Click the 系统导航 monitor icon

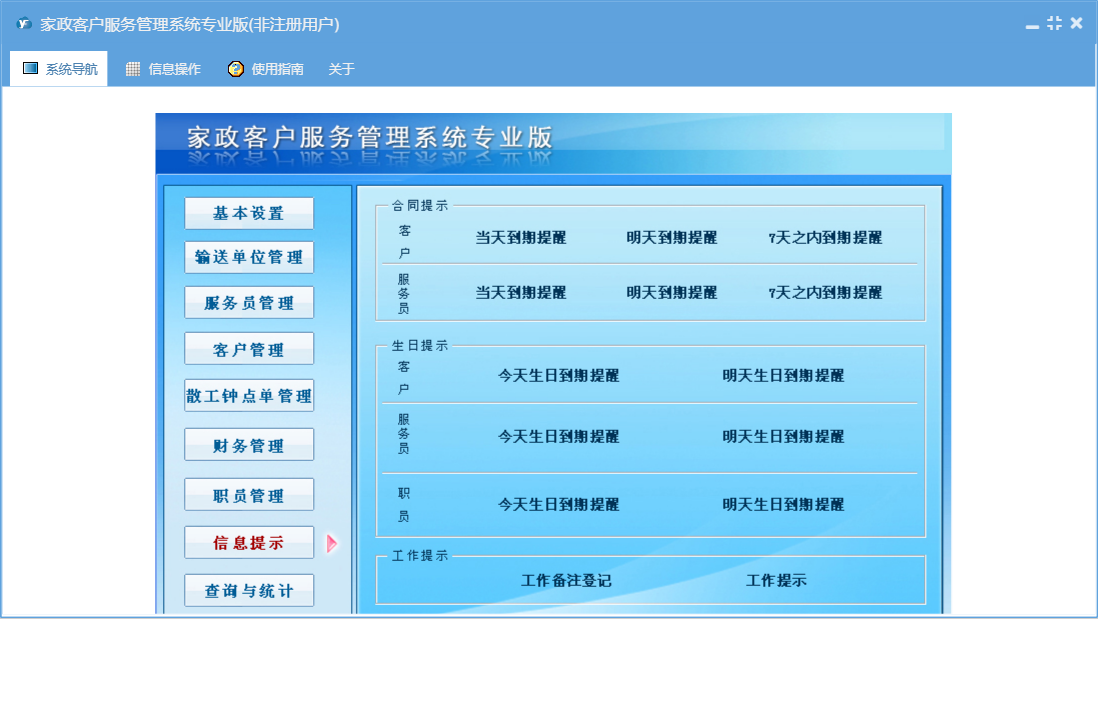[x=31, y=69]
